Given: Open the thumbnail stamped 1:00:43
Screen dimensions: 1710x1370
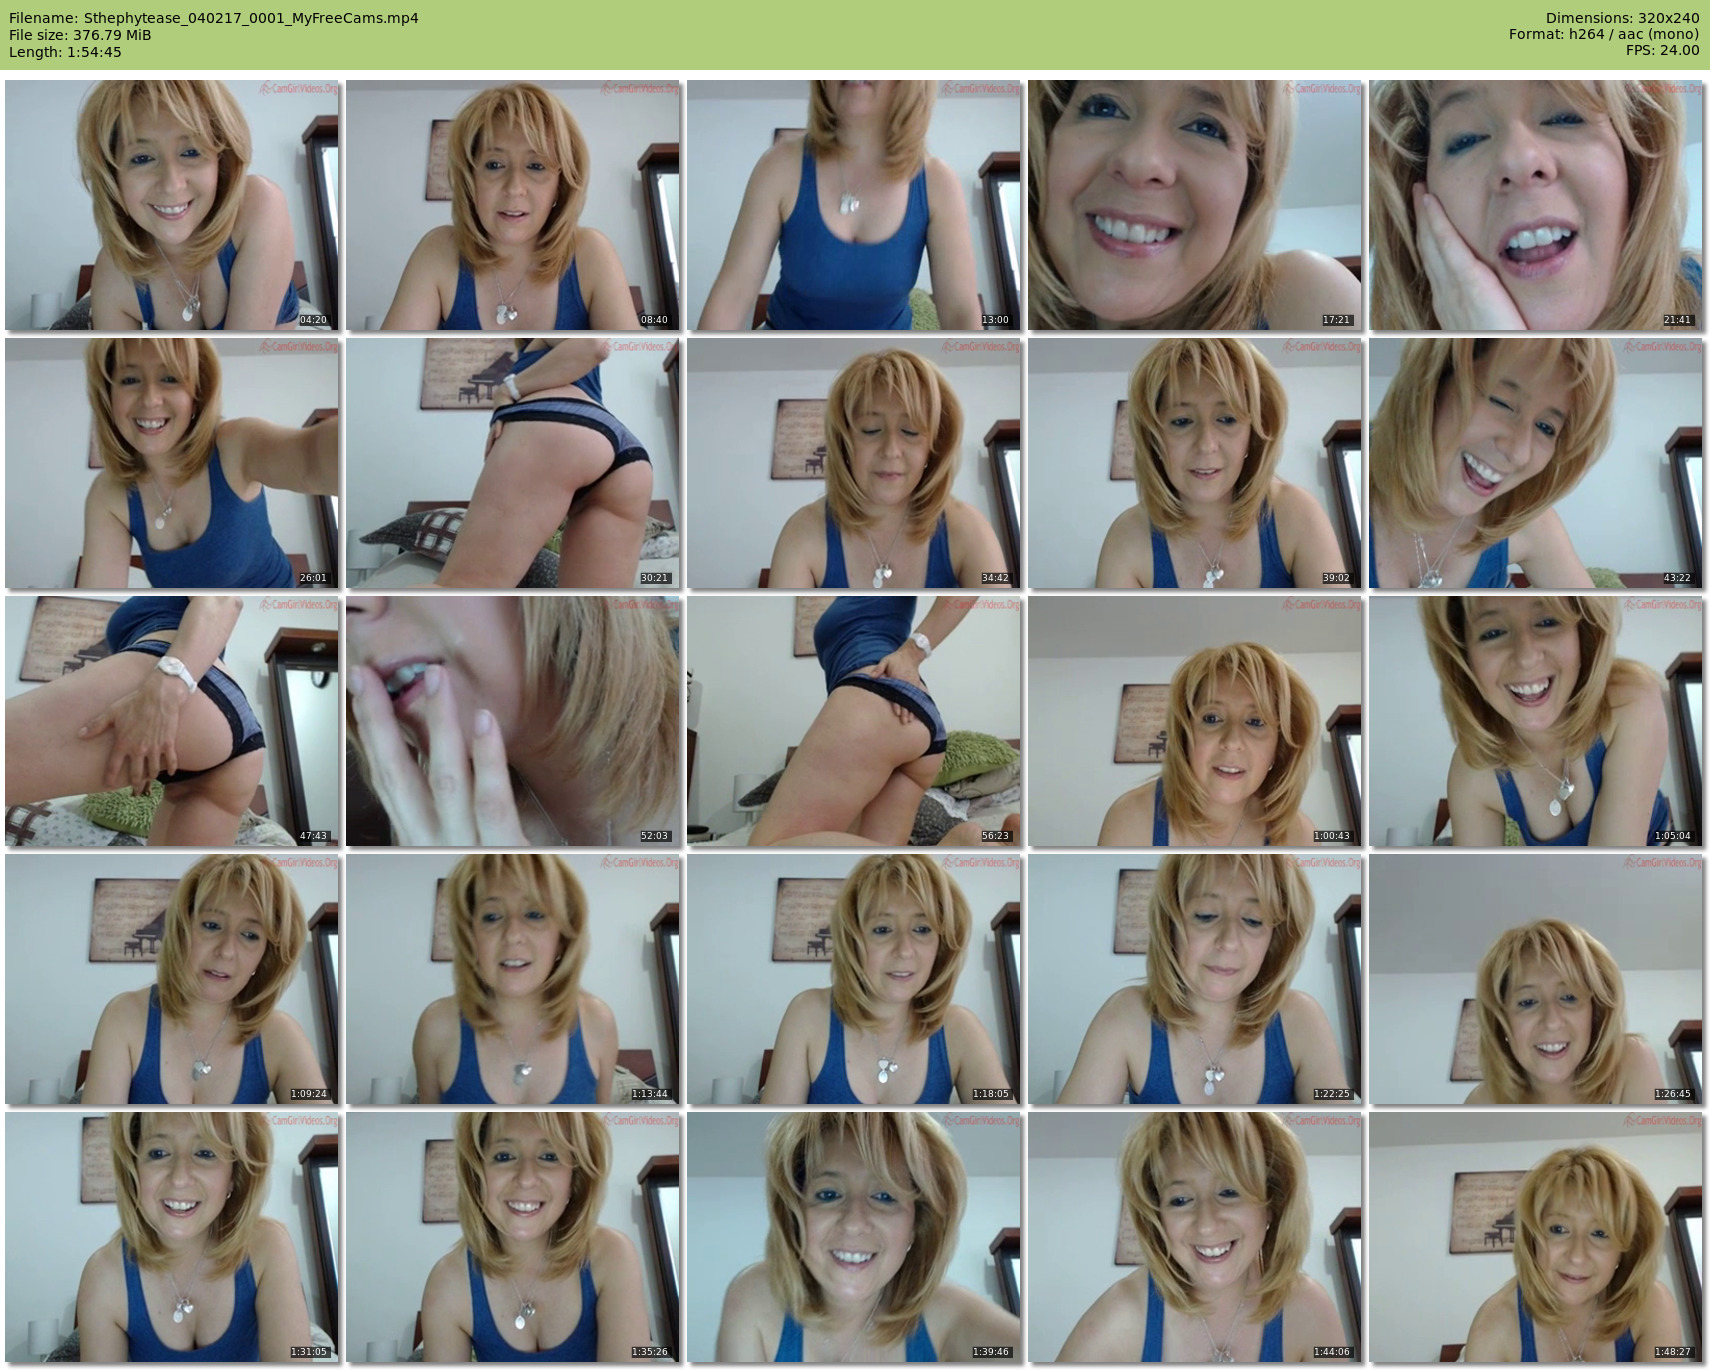Looking at the screenshot, I should click(x=1195, y=721).
